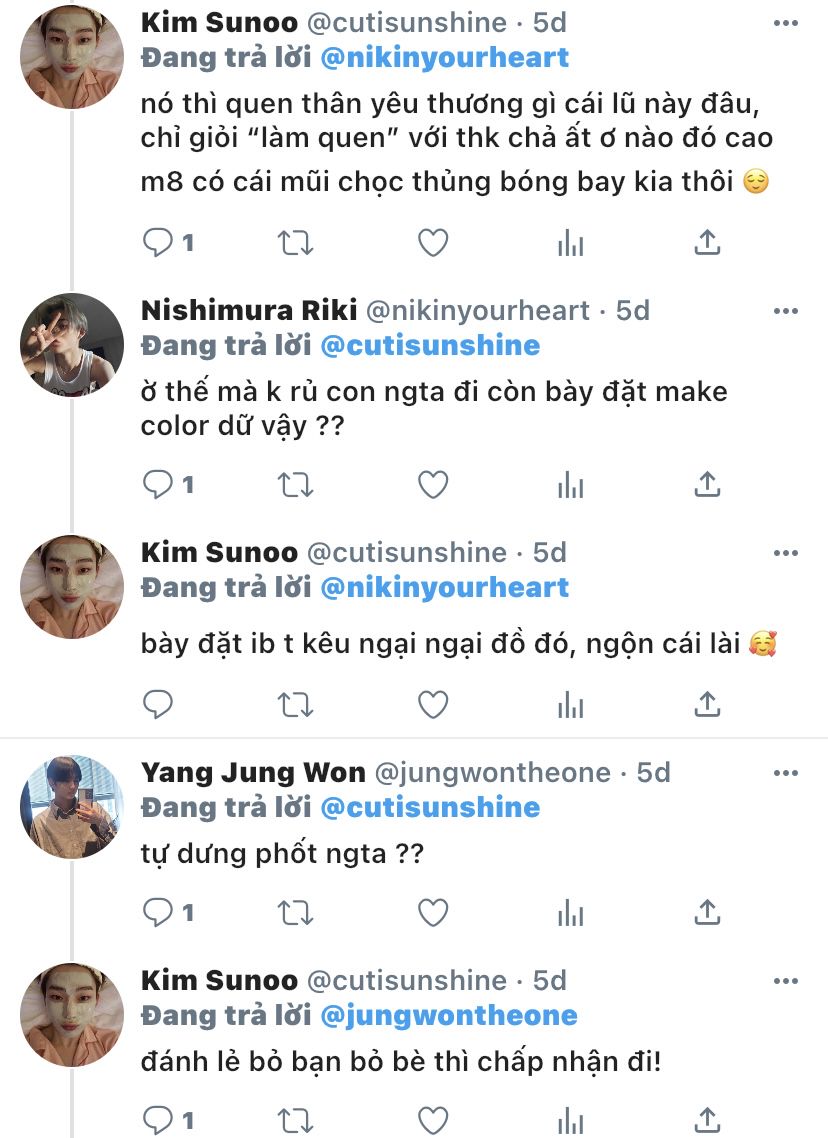Screen dimensions: 828x1138
Task: Open @nikinyourheart mention in first tweet
Action: (444, 57)
